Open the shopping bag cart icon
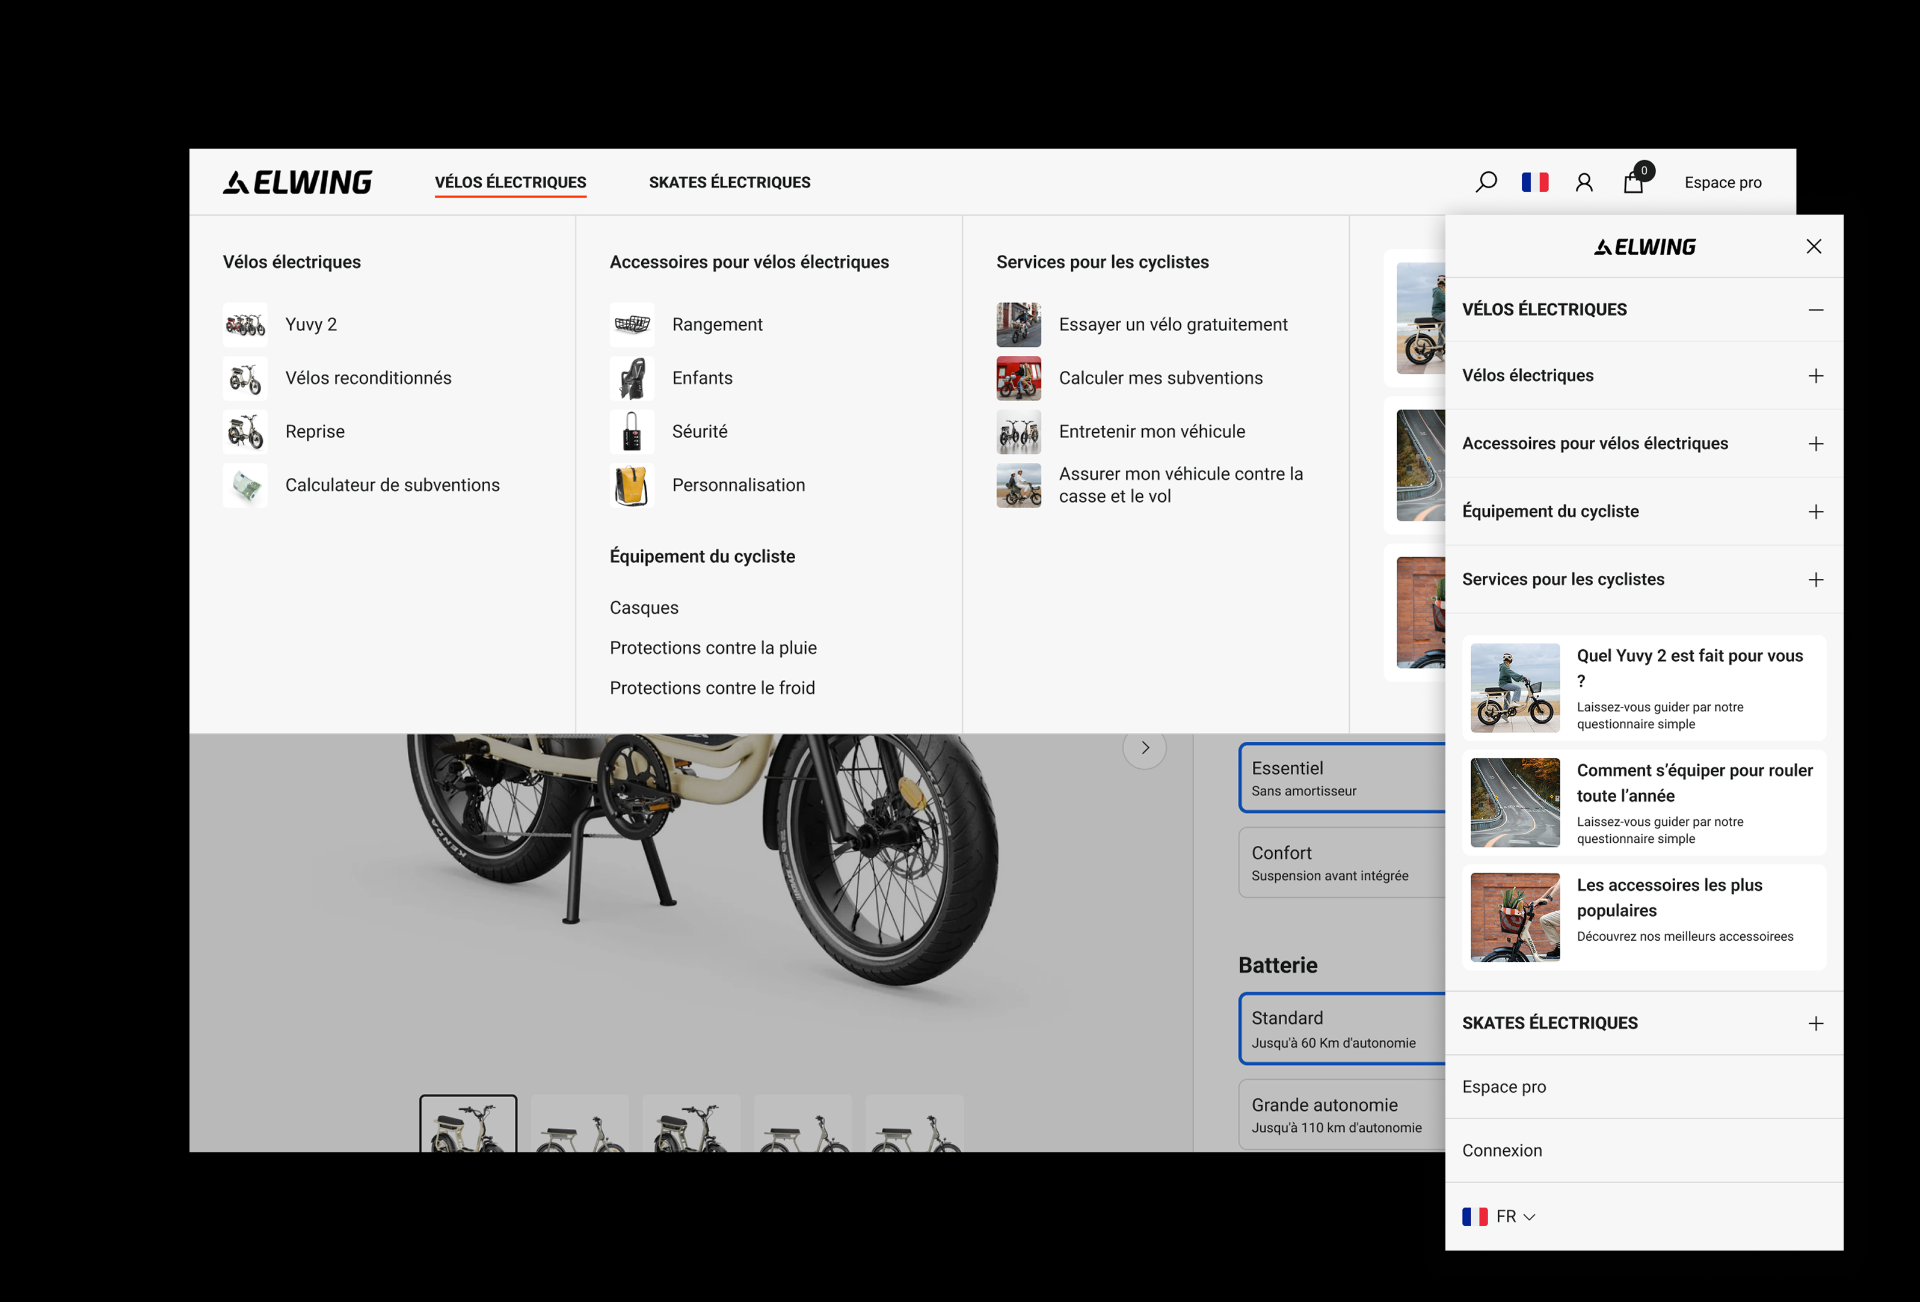The width and height of the screenshot is (1920, 1302). (1633, 182)
